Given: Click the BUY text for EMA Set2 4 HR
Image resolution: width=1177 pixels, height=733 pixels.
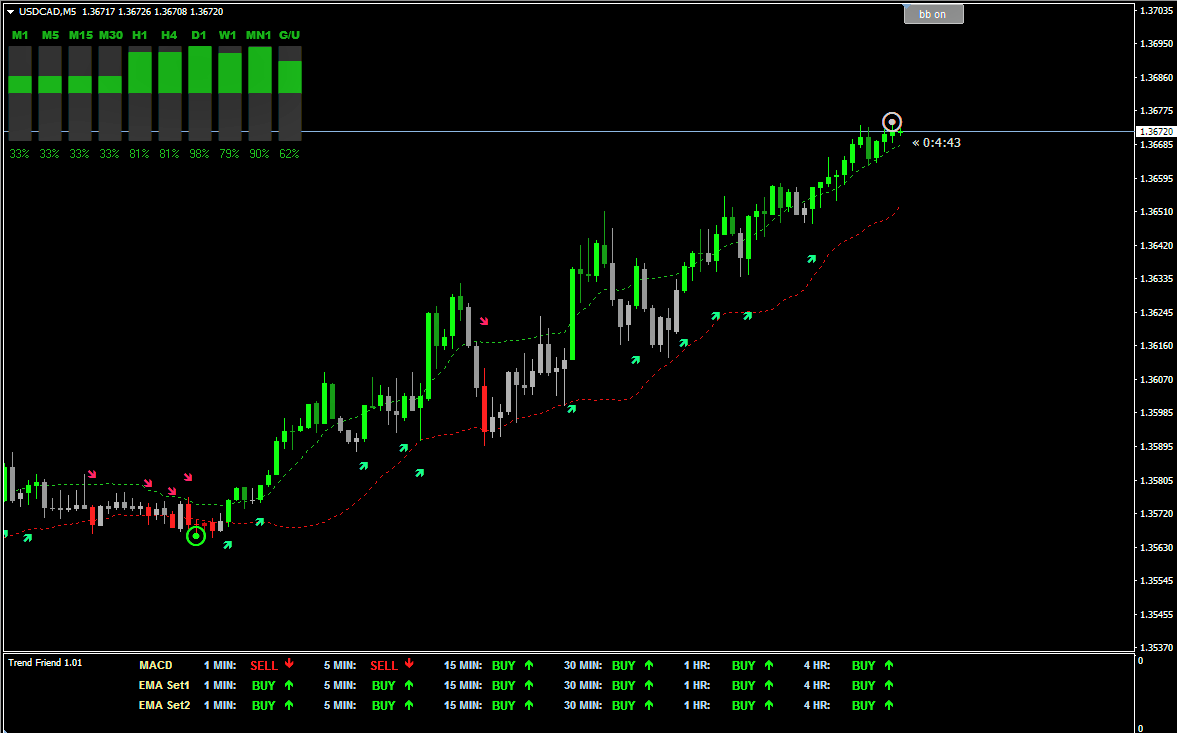Looking at the screenshot, I should pos(864,705).
